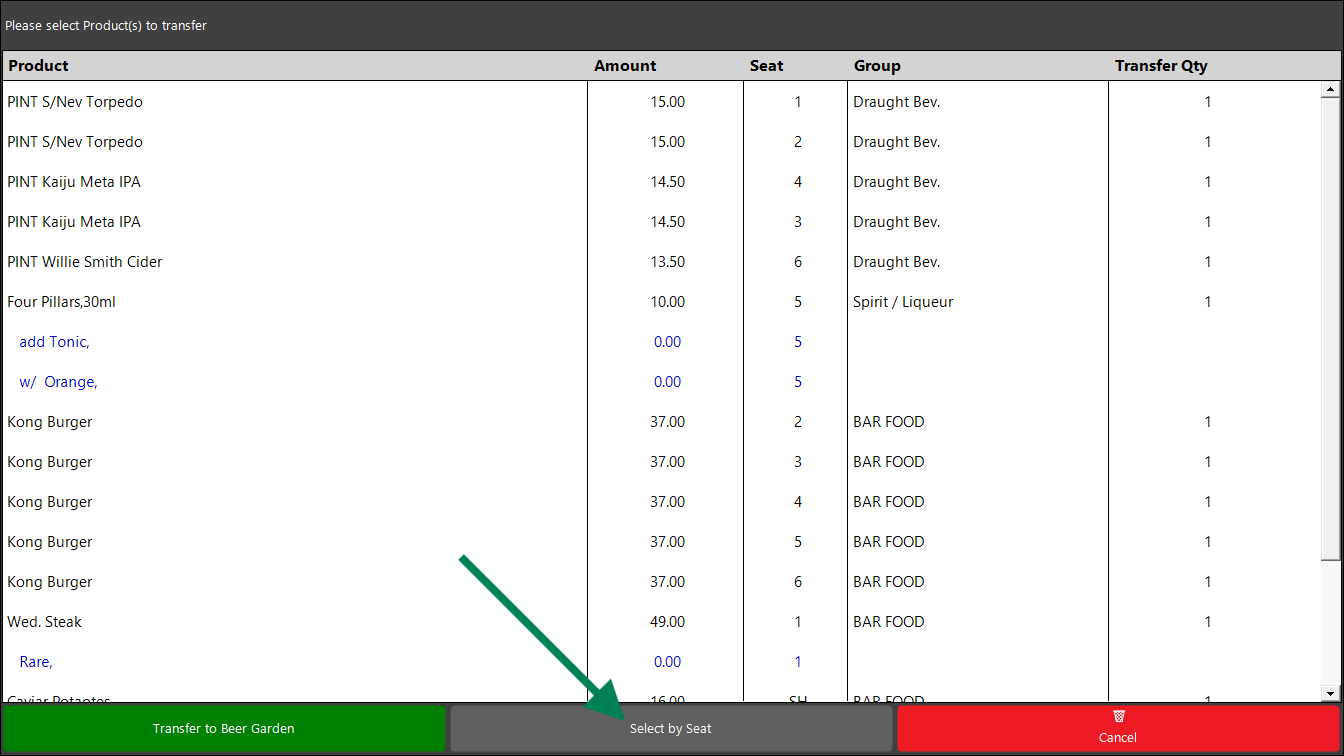Select the add Tonic modifier line
Image resolution: width=1344 pixels, height=756 pixels.
[661, 342]
